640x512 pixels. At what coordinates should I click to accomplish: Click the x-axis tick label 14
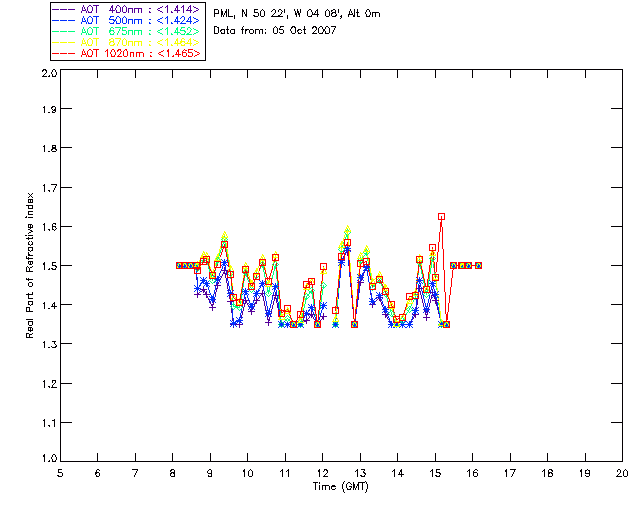point(398,473)
